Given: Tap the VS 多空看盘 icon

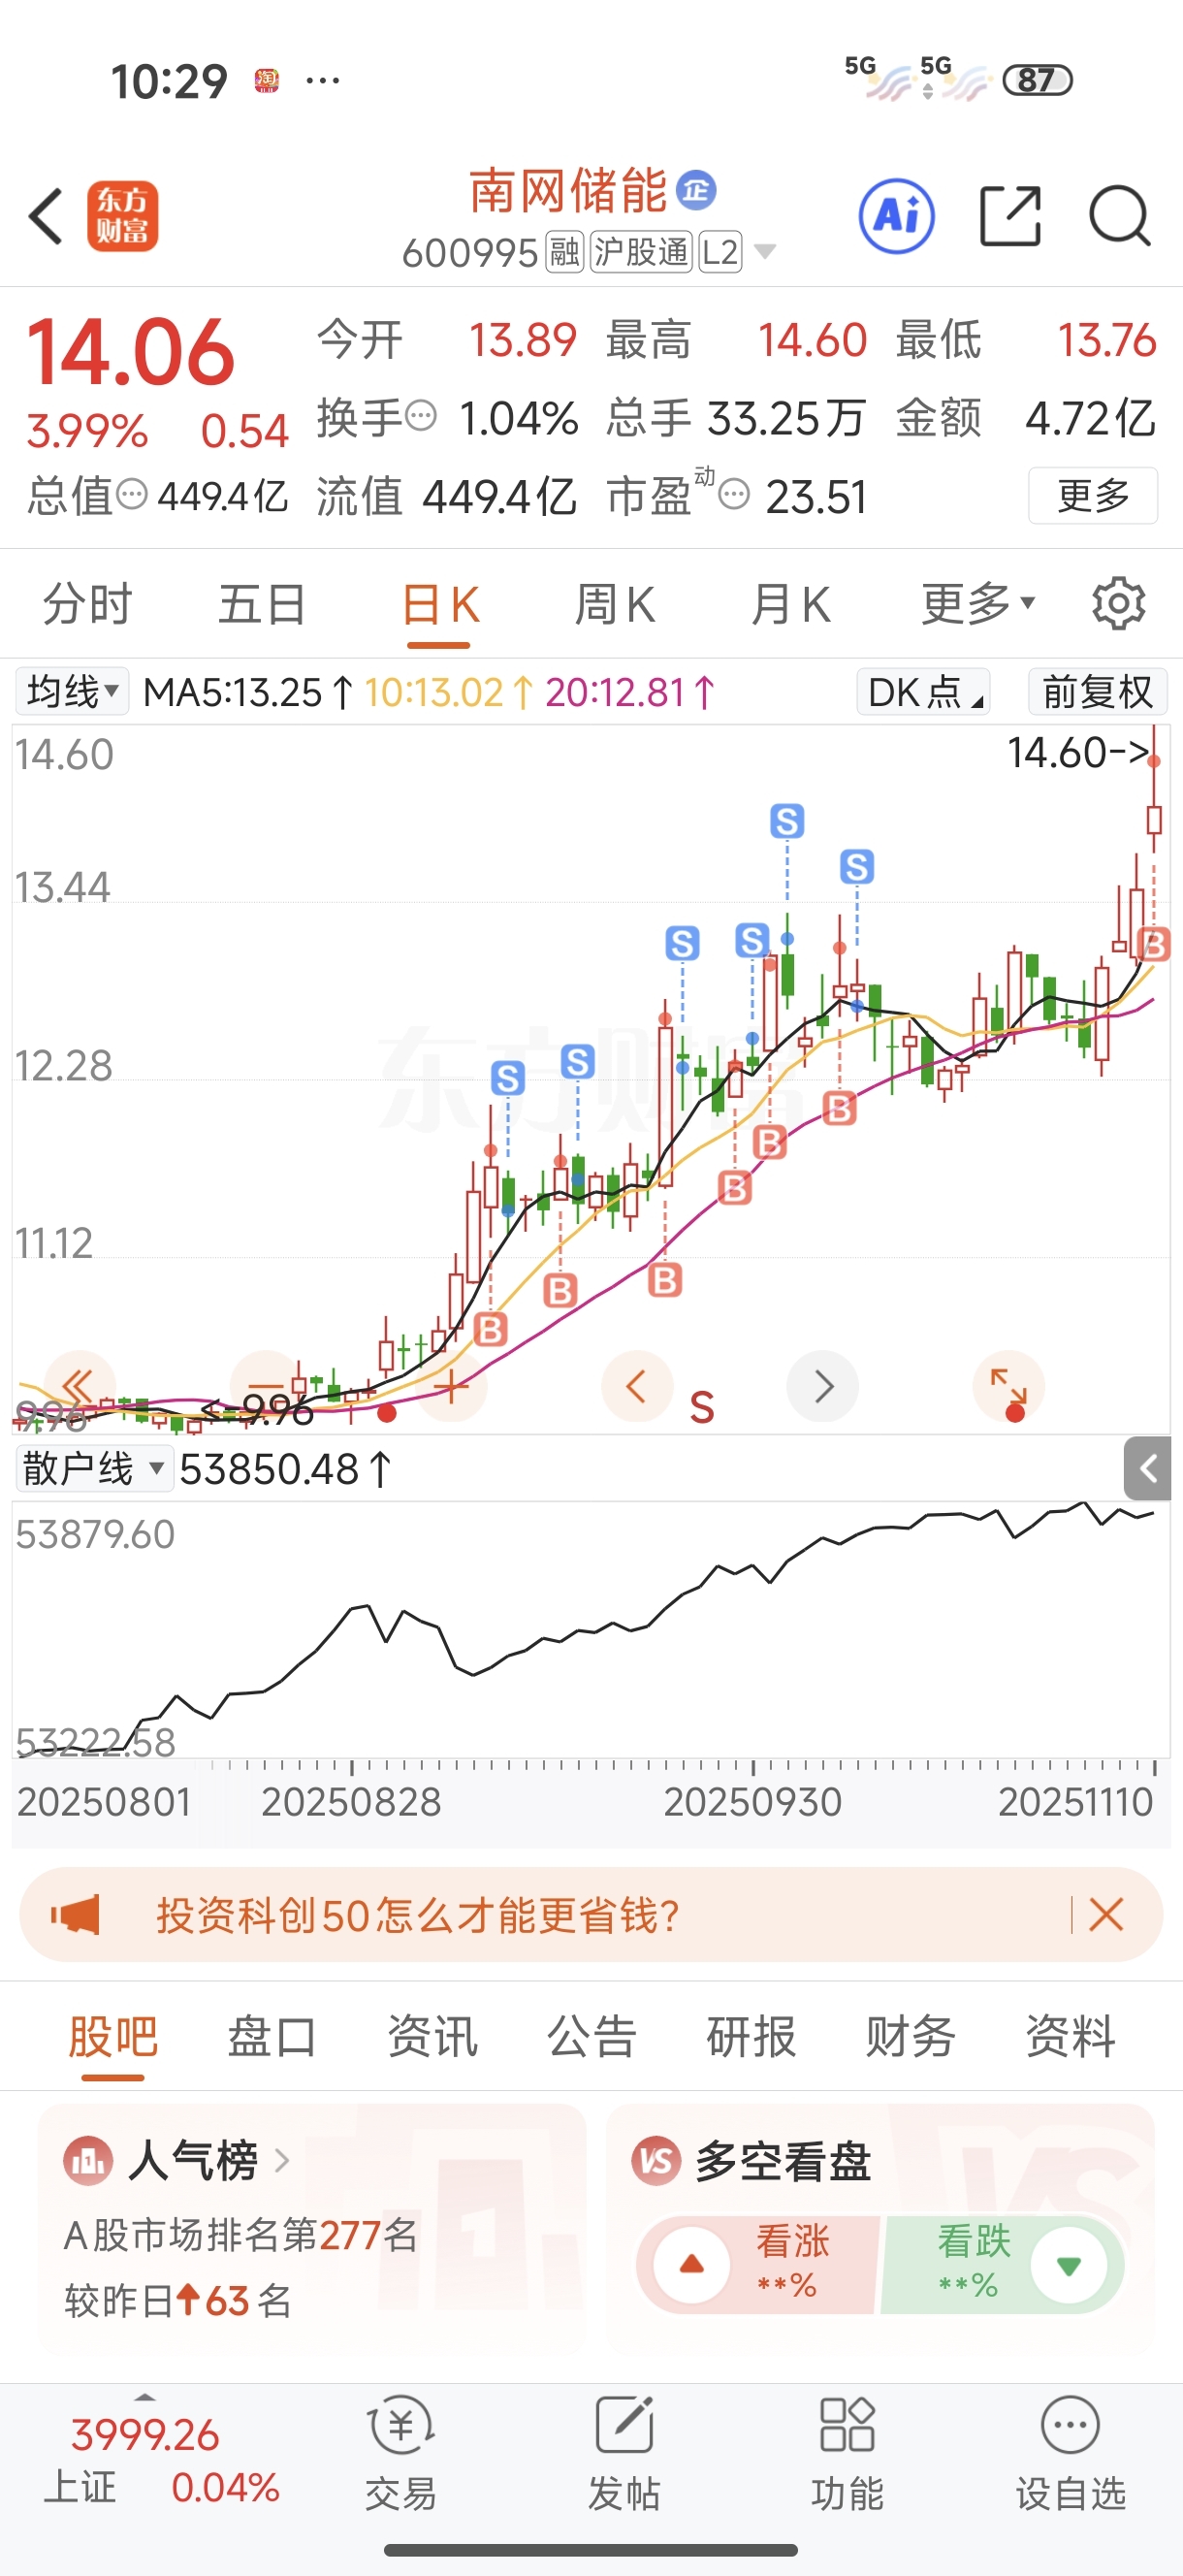Looking at the screenshot, I should click(x=655, y=2161).
